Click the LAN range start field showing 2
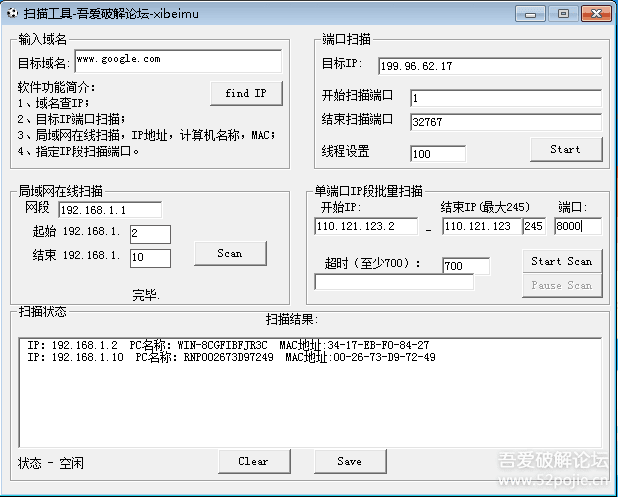The width and height of the screenshot is (618, 497). (150, 234)
